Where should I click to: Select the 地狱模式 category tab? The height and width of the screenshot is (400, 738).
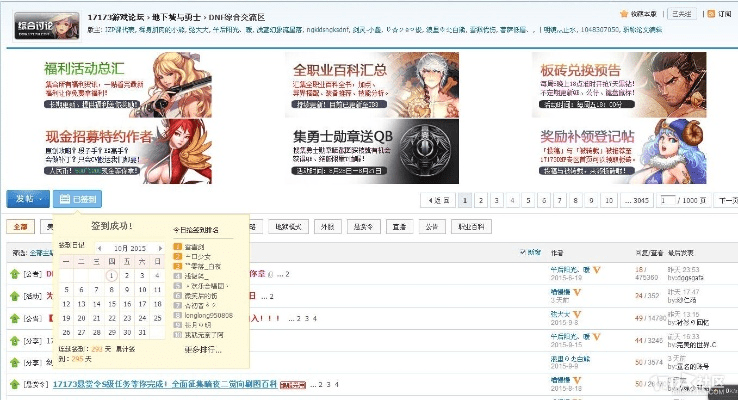point(288,227)
